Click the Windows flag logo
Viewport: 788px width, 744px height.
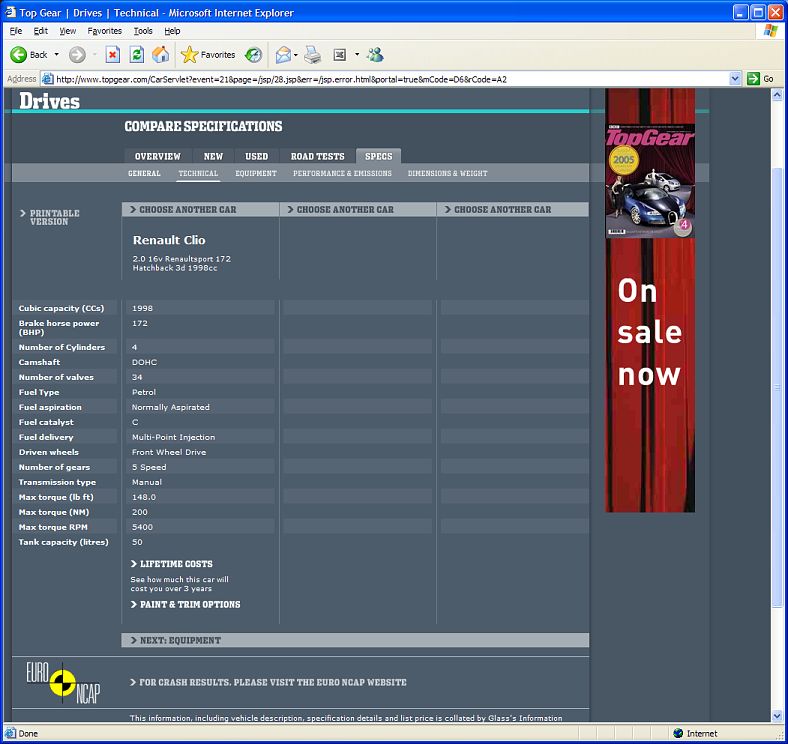tap(770, 31)
